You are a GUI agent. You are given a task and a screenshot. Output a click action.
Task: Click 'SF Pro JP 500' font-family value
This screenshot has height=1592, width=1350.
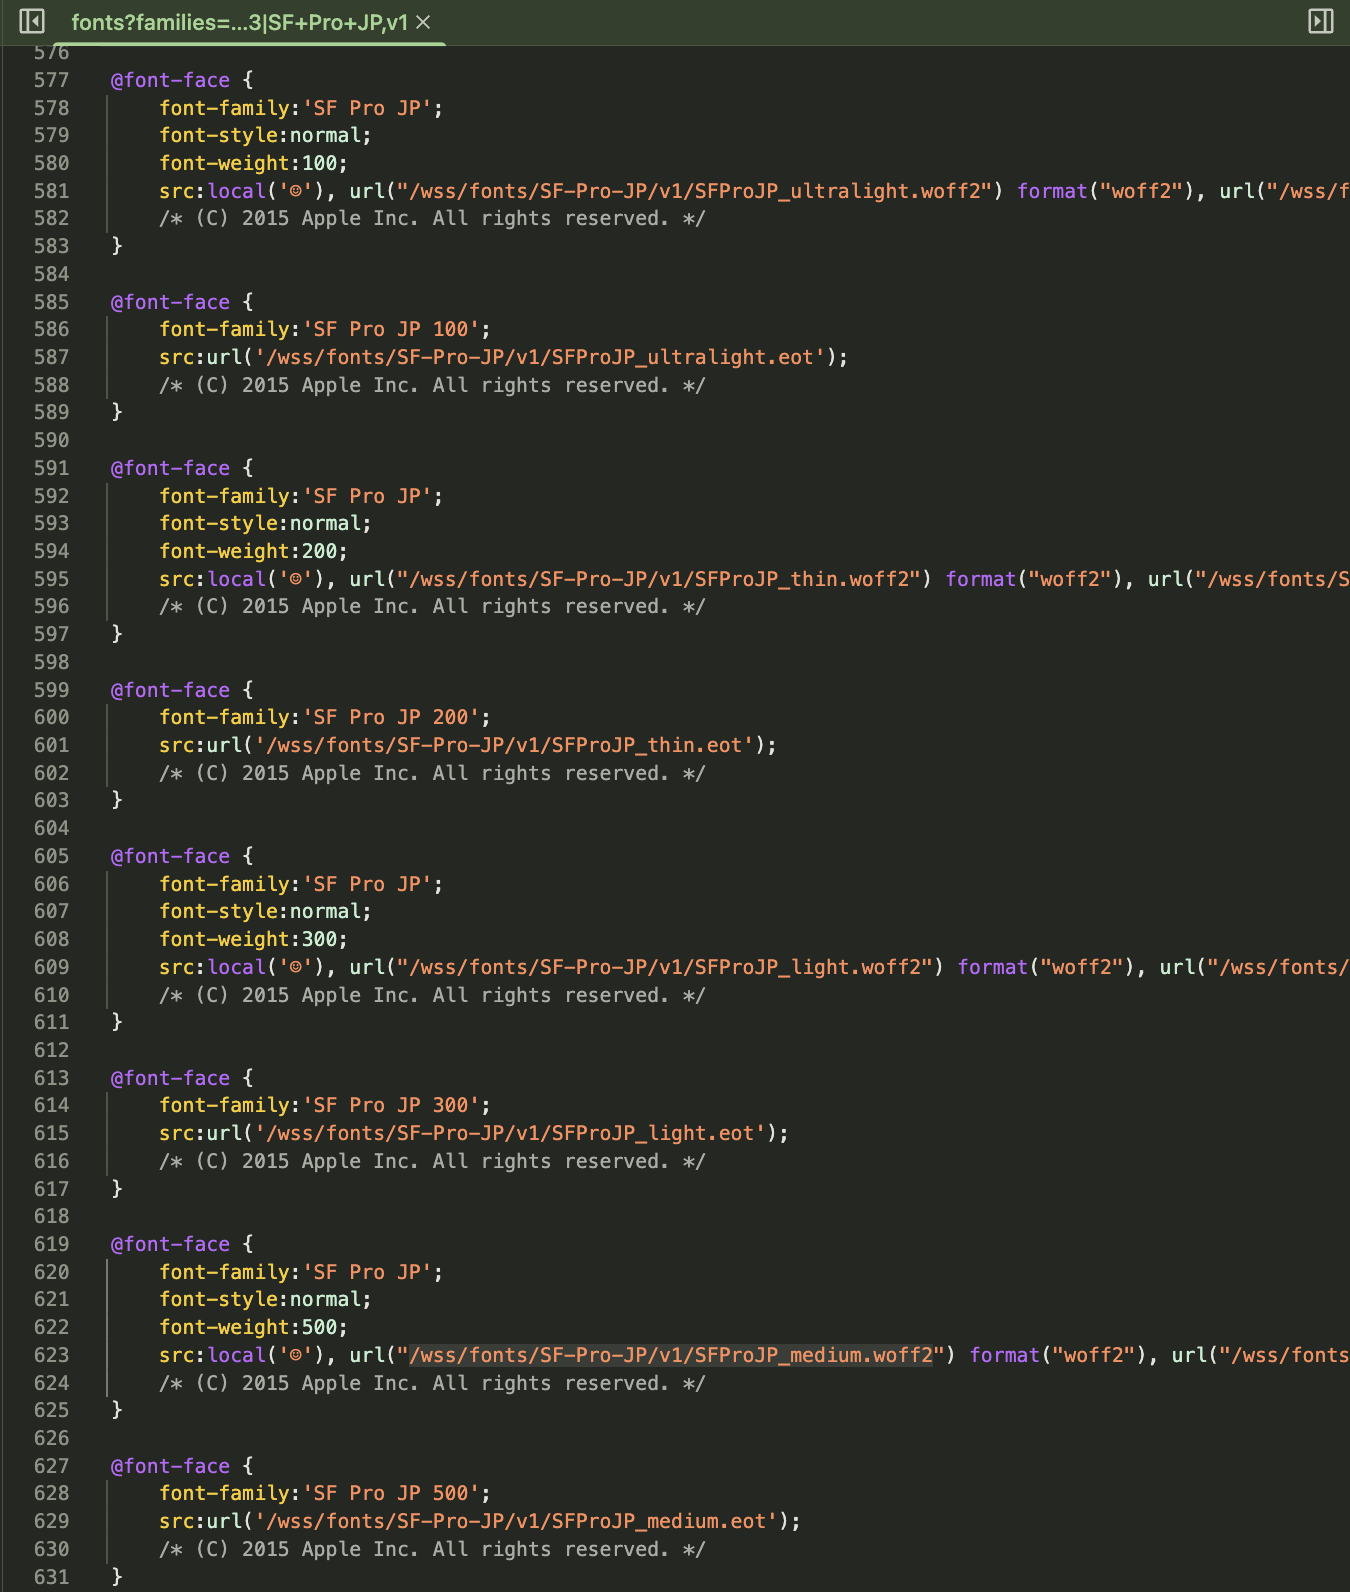[391, 1493]
